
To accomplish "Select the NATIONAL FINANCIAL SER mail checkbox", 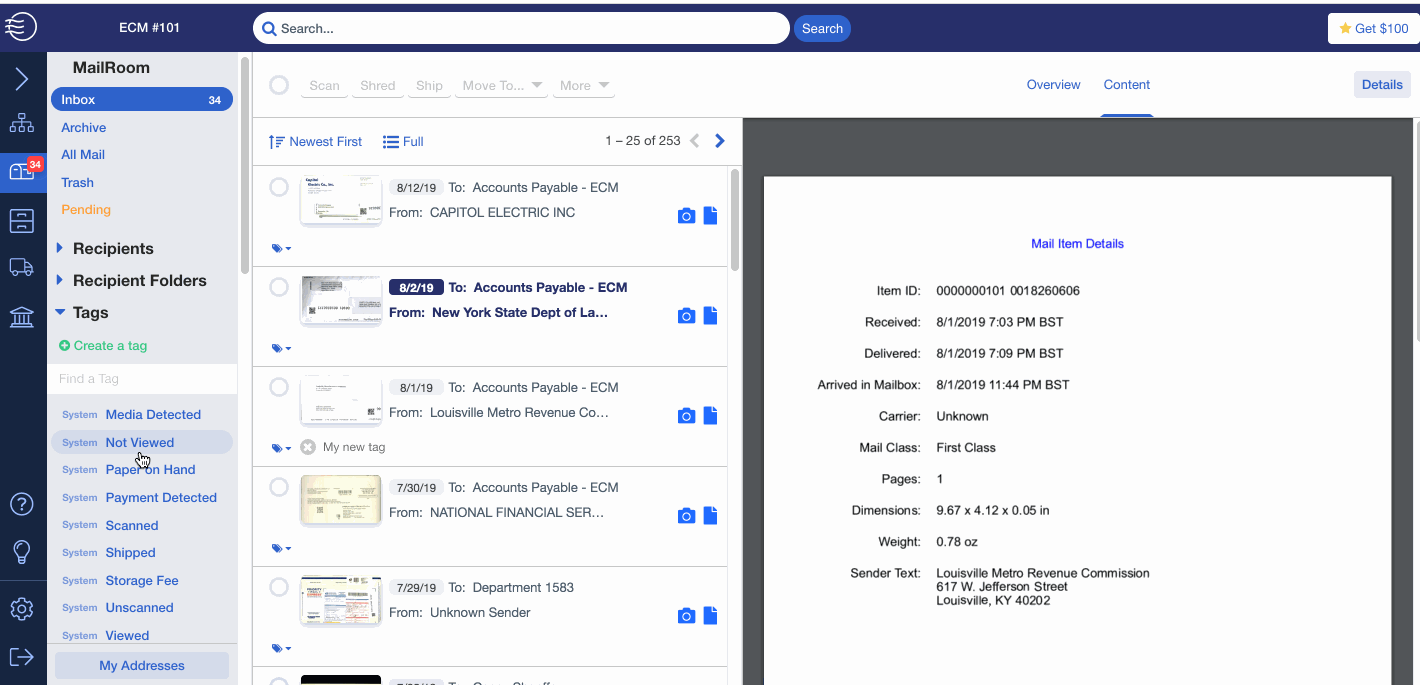I will coord(279,487).
